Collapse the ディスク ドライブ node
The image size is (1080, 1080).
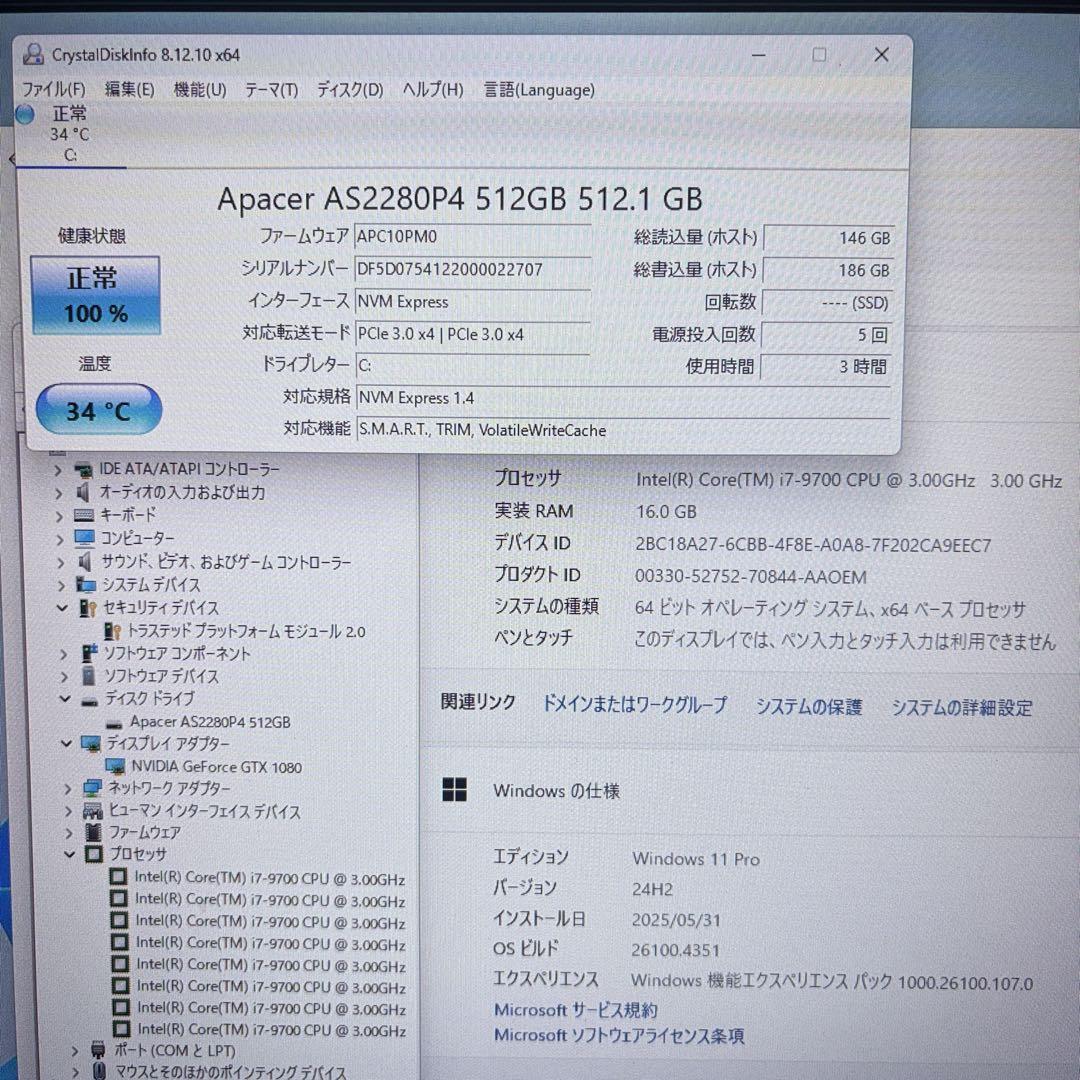point(65,699)
